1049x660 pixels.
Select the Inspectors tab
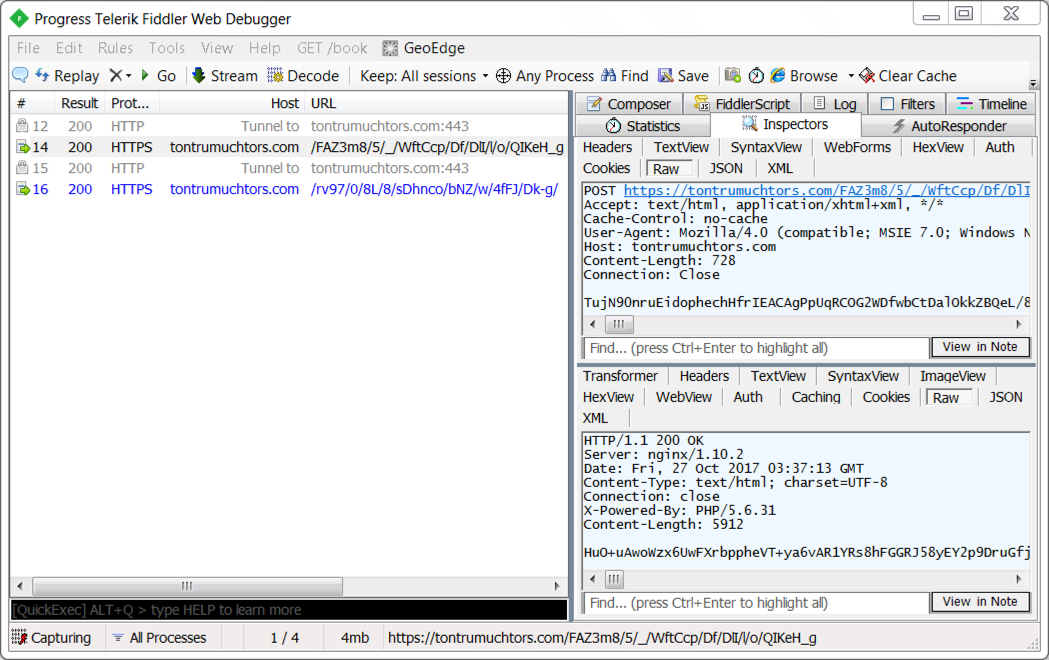[785, 124]
